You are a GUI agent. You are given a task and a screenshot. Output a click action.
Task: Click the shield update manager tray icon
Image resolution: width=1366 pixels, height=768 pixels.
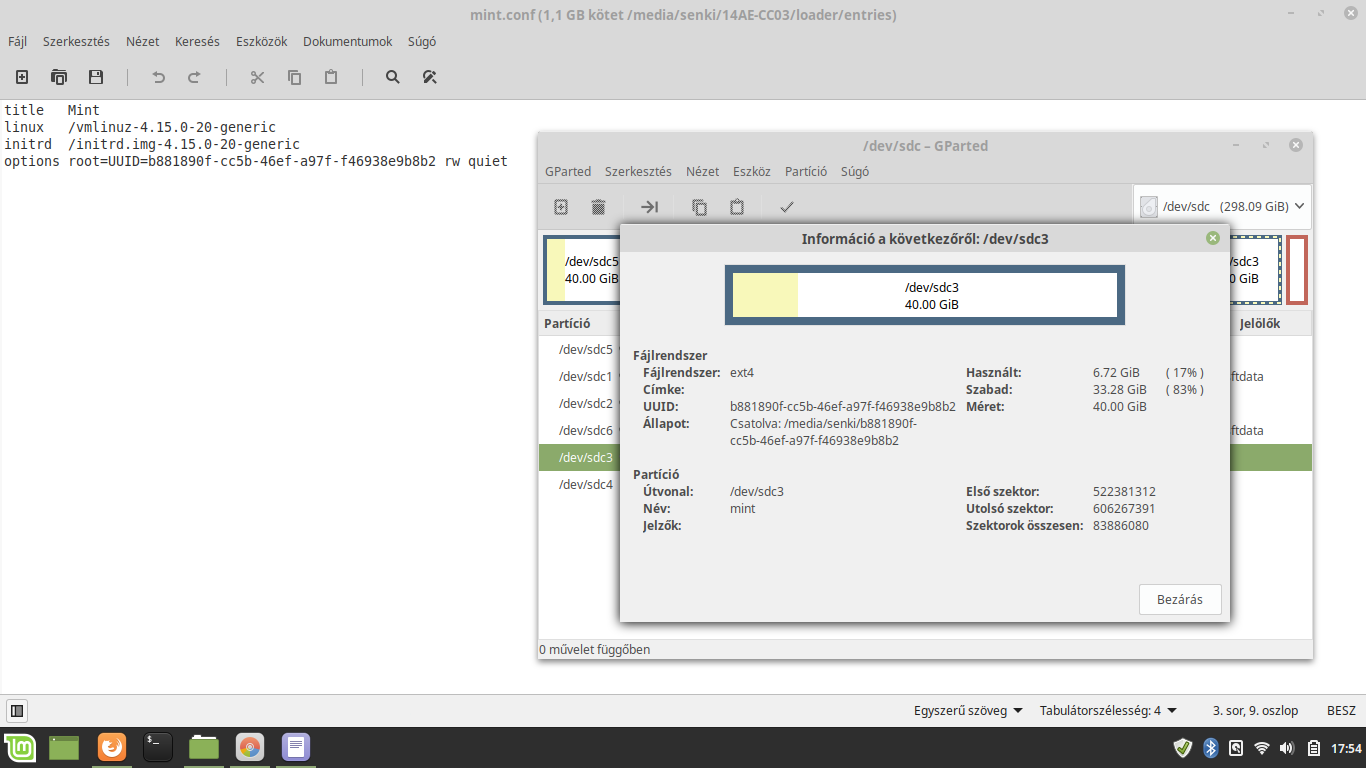(x=1183, y=747)
